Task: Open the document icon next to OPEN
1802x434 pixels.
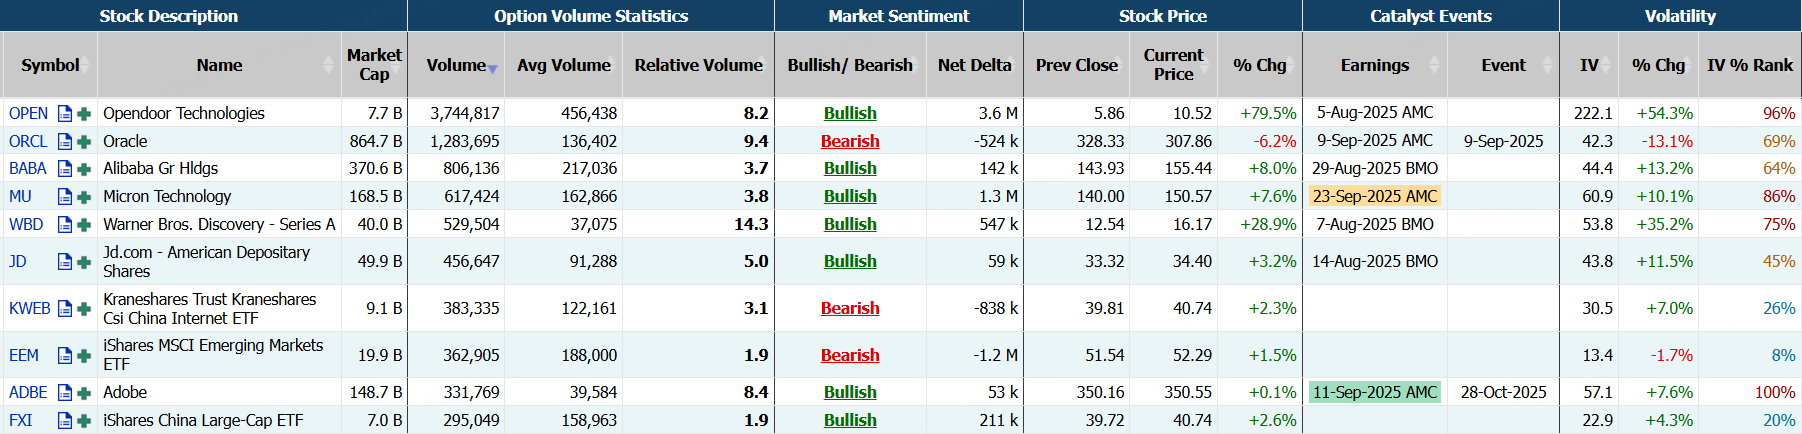Action: point(65,114)
